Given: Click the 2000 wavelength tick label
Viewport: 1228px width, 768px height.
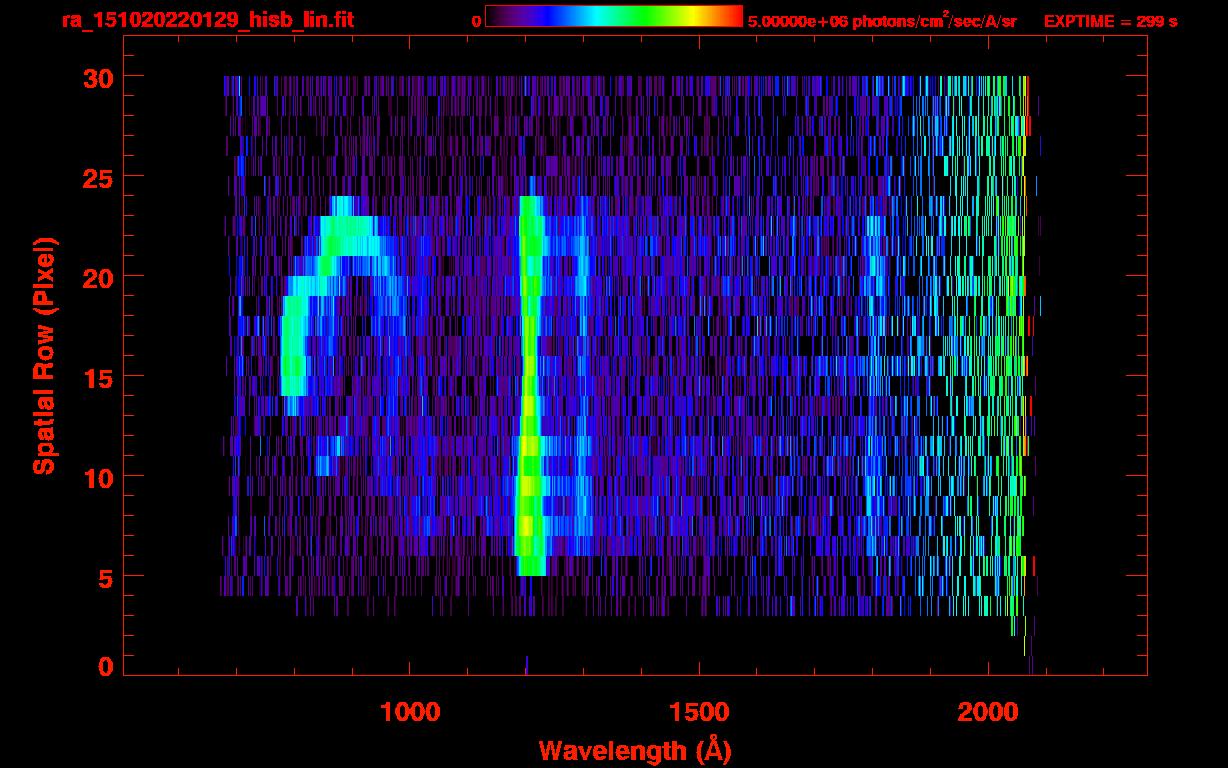Looking at the screenshot, I should click(x=988, y=712).
